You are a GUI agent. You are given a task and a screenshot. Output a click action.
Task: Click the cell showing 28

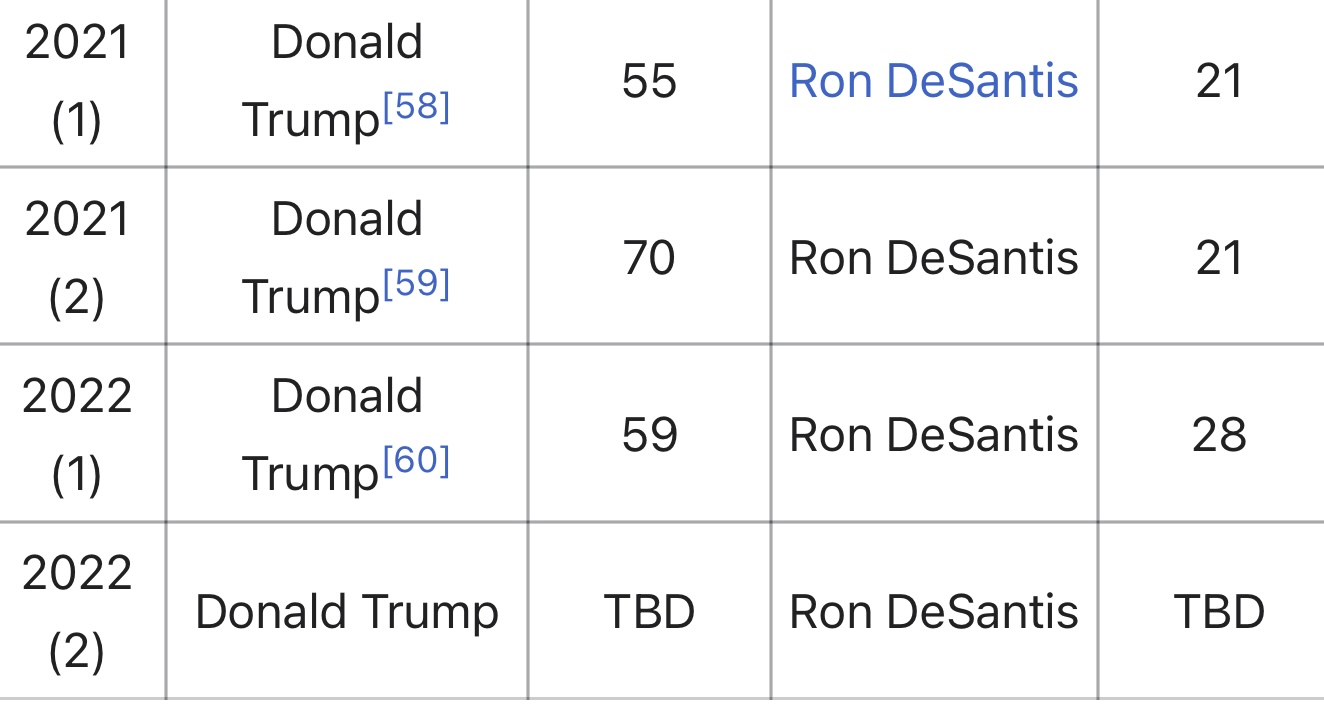point(1219,435)
